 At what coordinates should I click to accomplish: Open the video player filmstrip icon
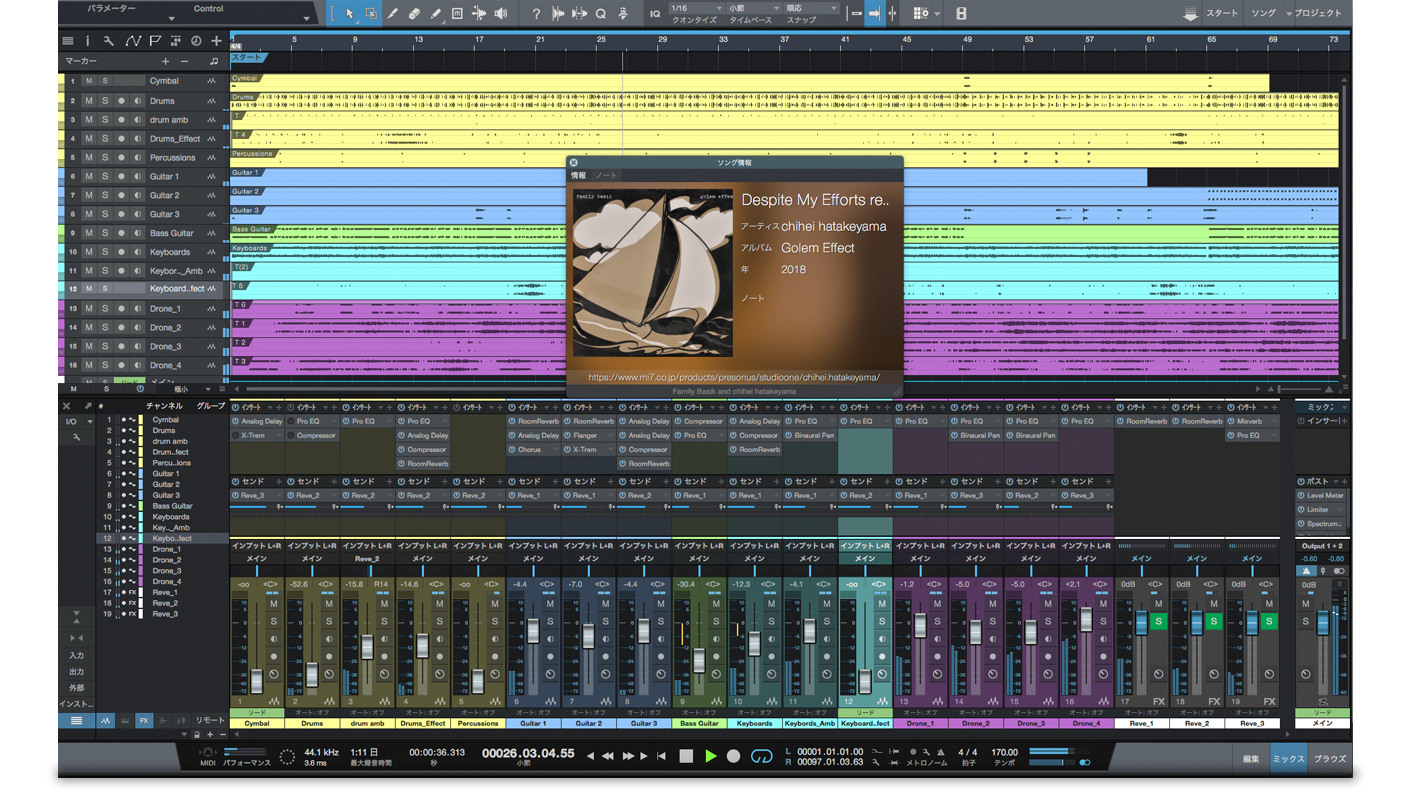[961, 14]
